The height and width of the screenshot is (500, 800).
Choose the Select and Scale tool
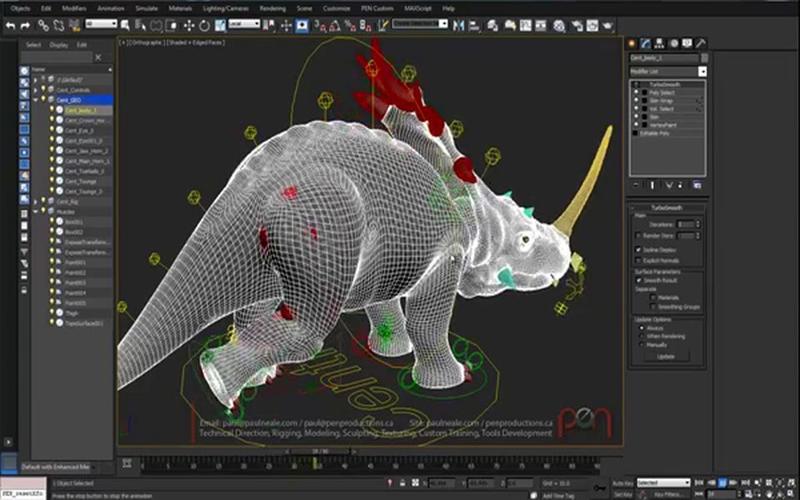tap(220, 26)
